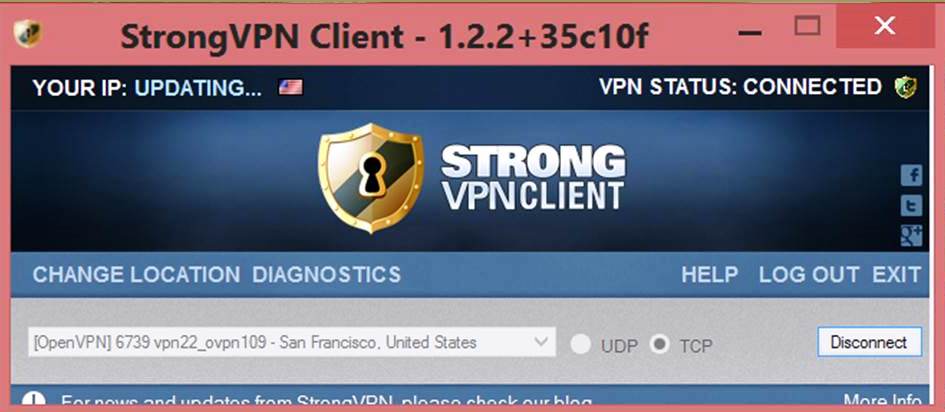Click the large gold shield logo

point(370,178)
